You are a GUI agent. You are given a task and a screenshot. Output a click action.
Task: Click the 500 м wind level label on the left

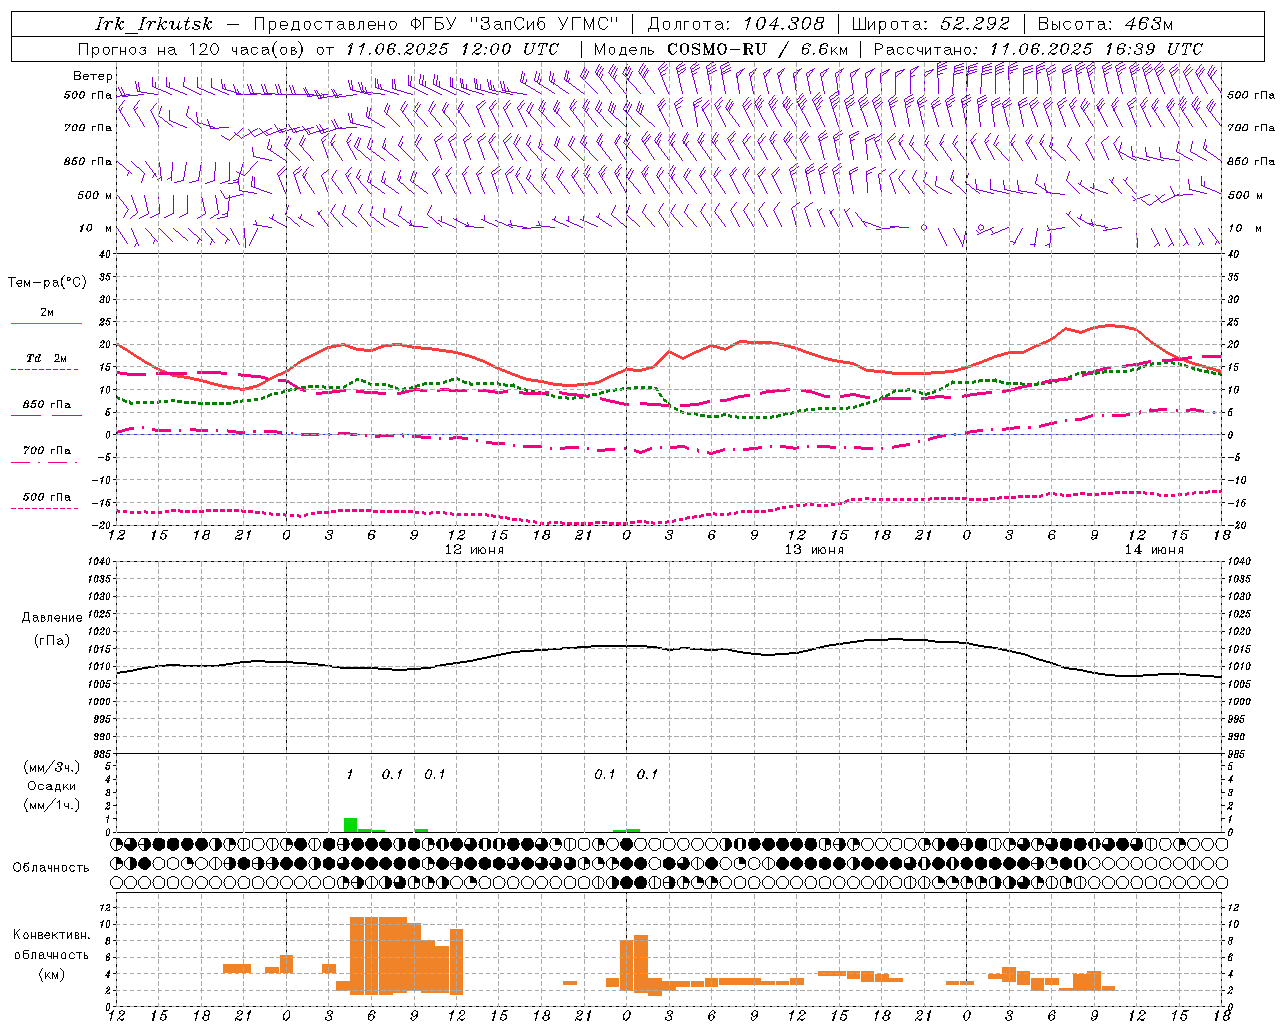tap(95, 195)
